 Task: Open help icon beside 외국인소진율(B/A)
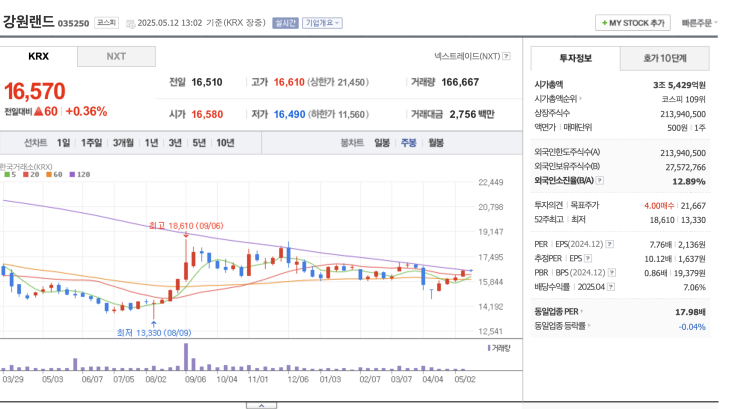[599, 181]
